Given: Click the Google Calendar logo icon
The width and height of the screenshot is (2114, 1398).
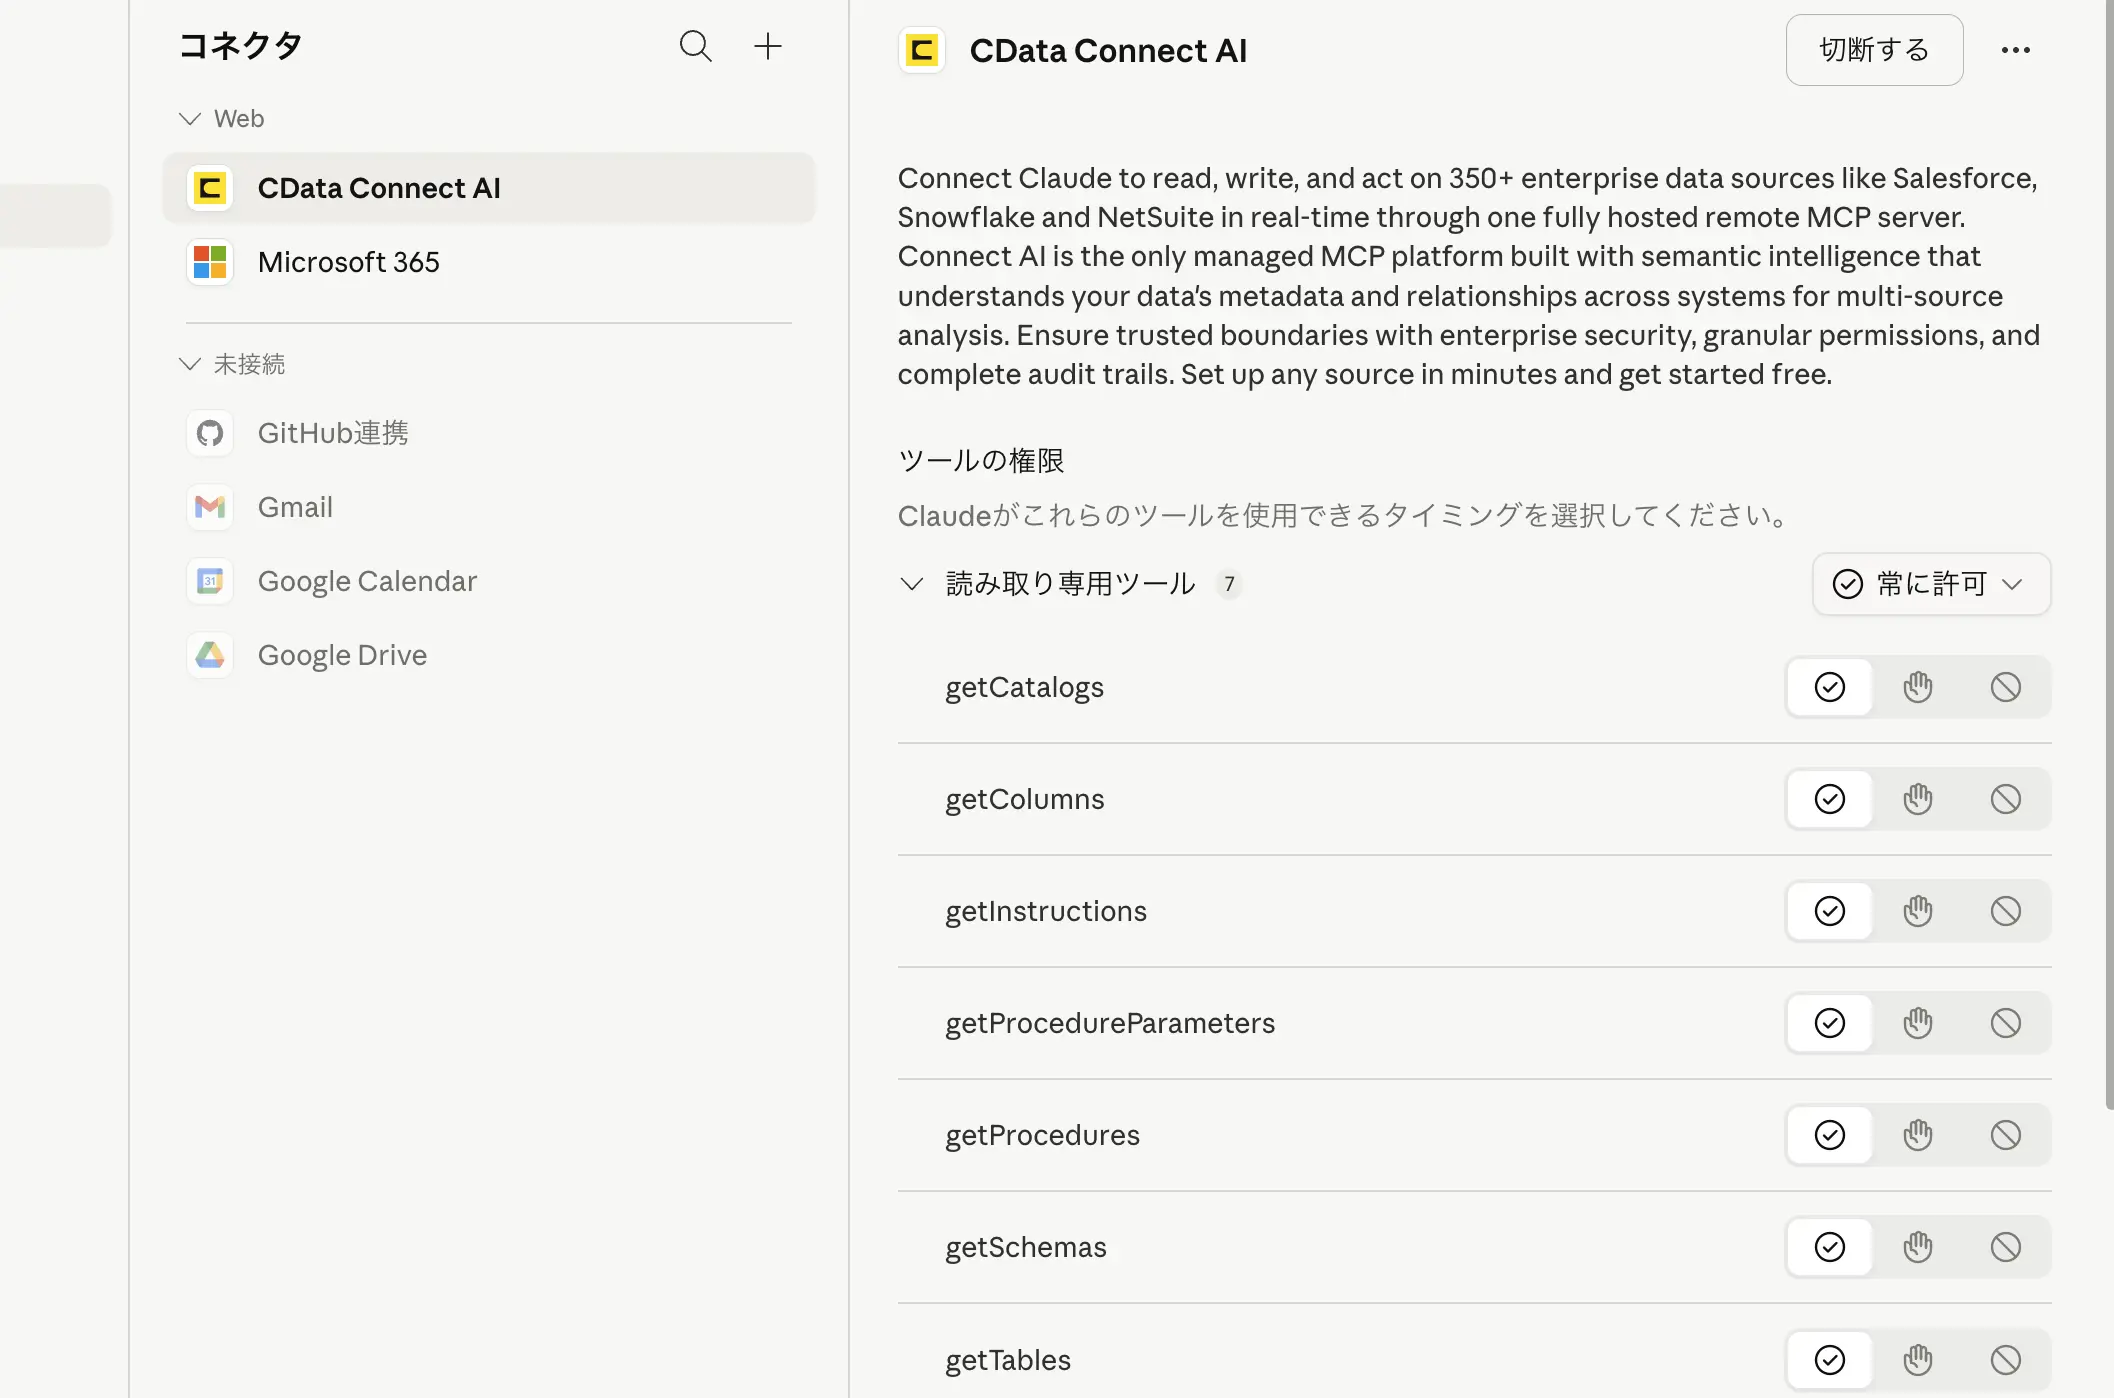Looking at the screenshot, I should coord(210,581).
